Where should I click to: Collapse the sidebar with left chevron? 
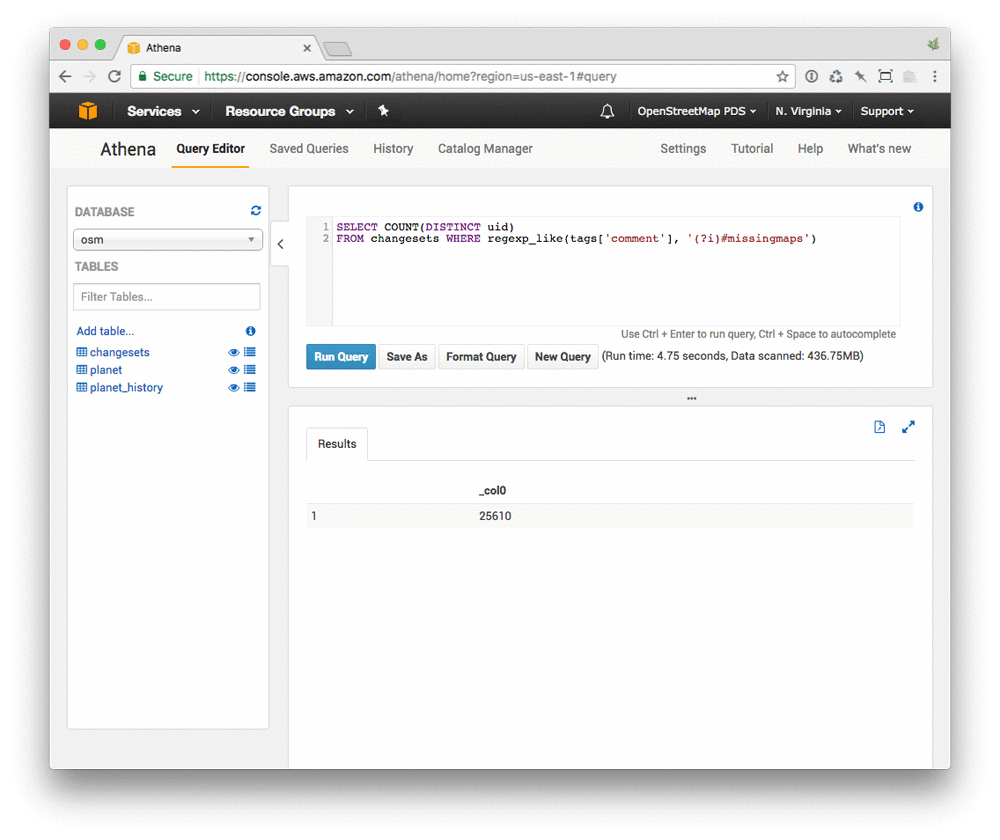[x=280, y=244]
